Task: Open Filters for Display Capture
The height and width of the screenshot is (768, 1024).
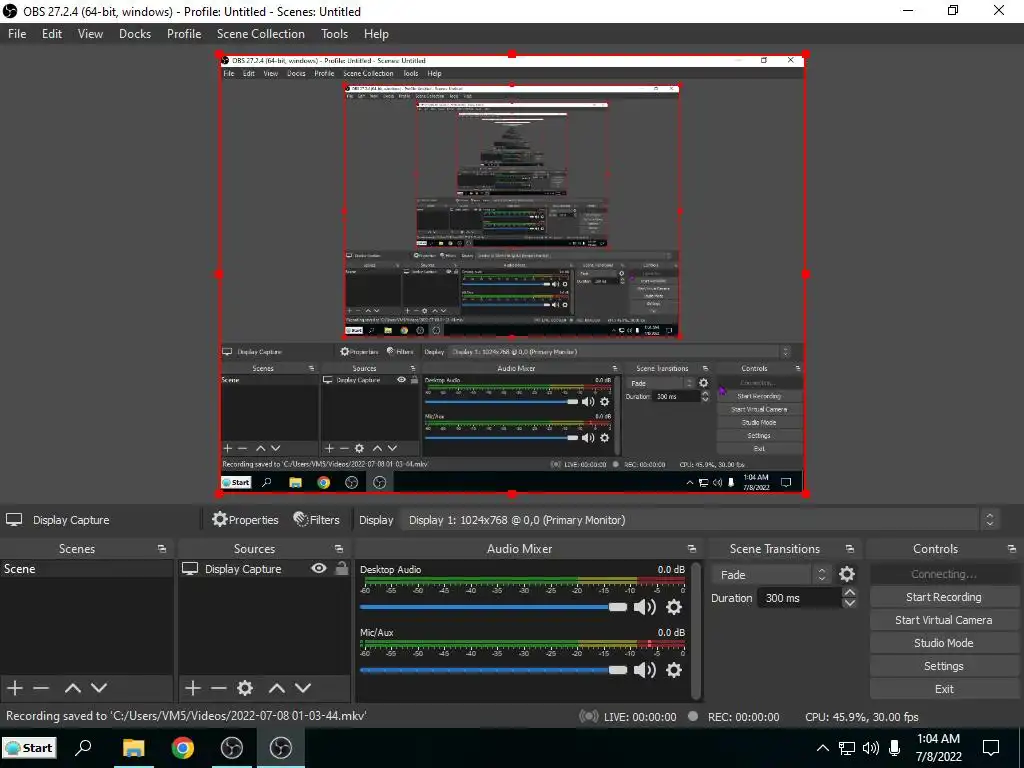Action: (317, 520)
